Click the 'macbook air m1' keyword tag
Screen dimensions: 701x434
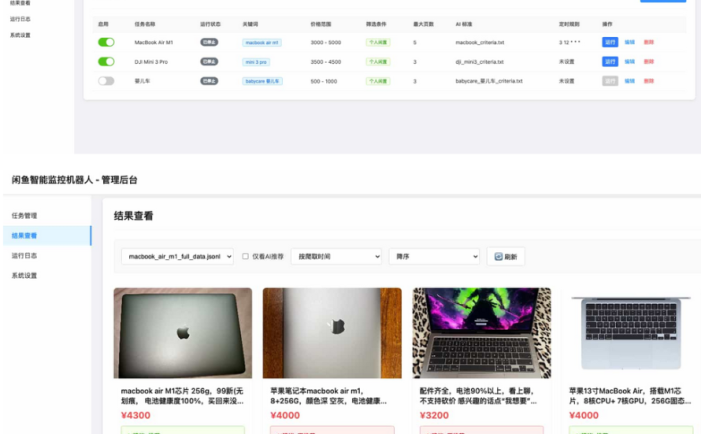262,42
